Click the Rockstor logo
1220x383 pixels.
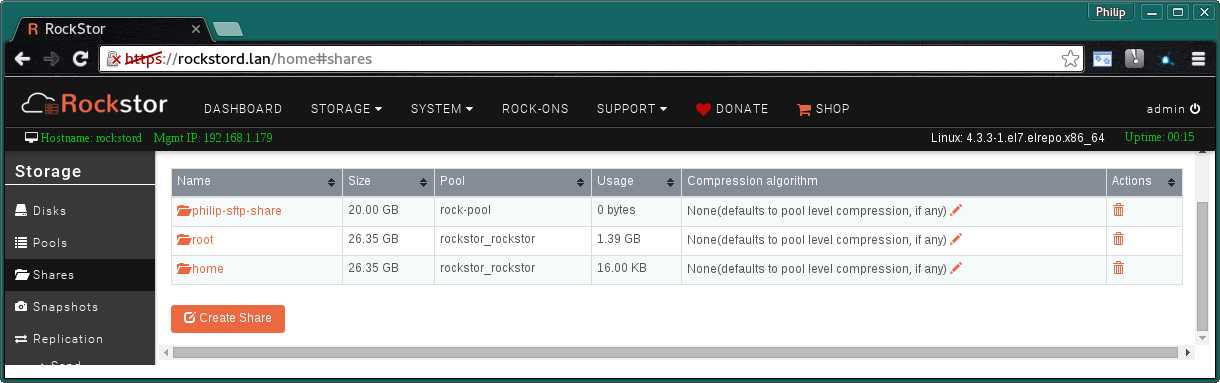click(94, 104)
